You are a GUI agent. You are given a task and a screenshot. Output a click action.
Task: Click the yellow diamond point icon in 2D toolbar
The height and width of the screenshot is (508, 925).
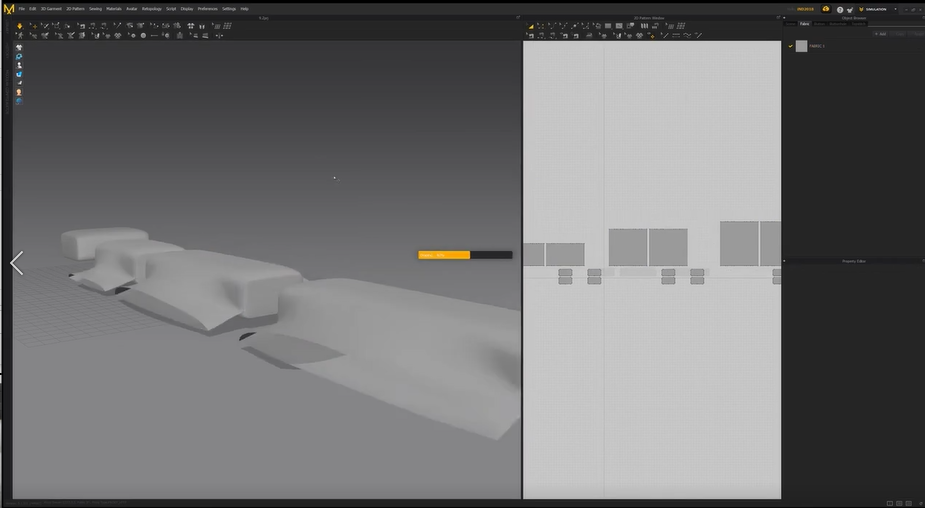[x=651, y=35]
